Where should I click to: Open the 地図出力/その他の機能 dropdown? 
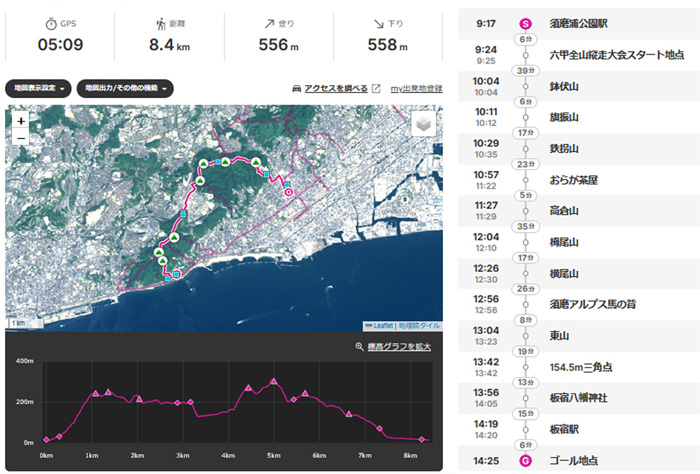pyautogui.click(x=125, y=88)
